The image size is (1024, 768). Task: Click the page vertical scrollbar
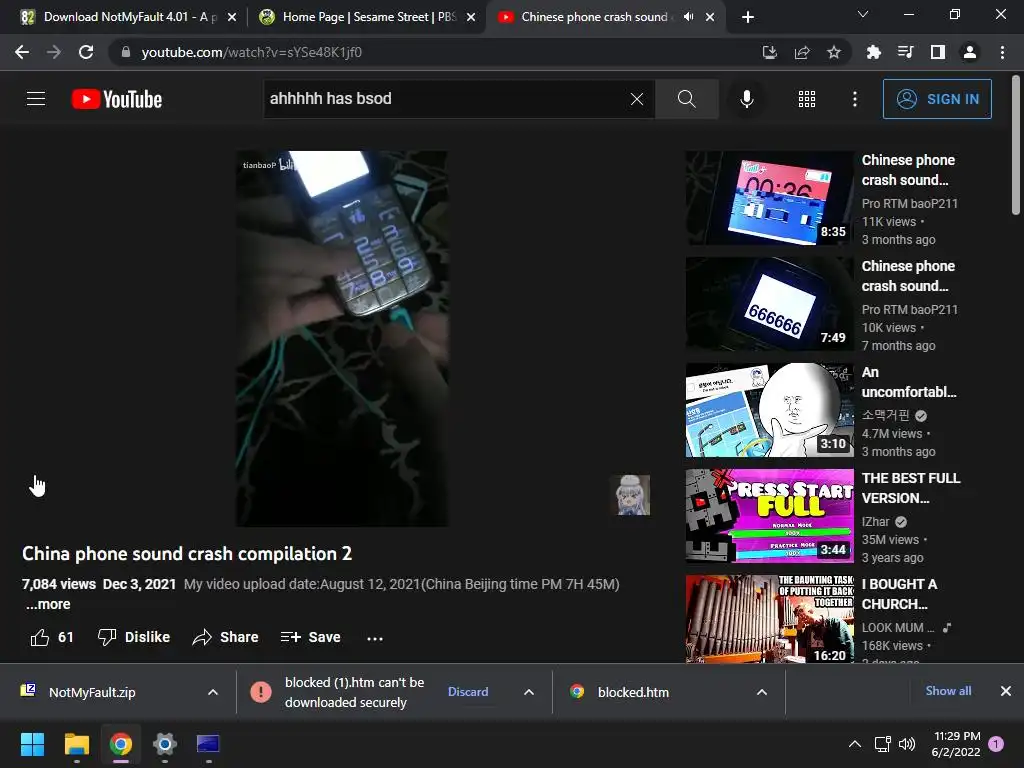pos(1016,145)
